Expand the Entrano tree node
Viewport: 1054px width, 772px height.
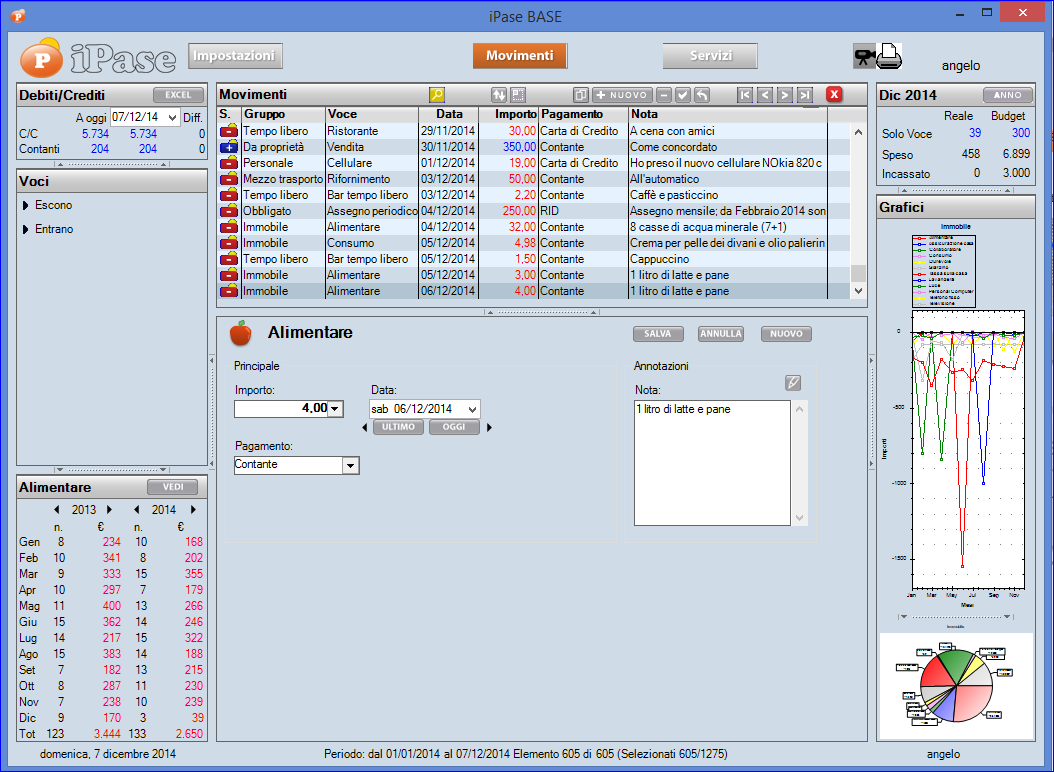point(25,230)
